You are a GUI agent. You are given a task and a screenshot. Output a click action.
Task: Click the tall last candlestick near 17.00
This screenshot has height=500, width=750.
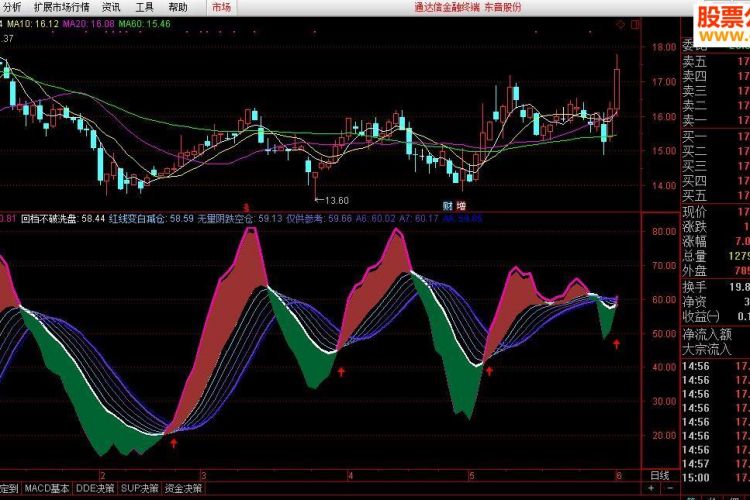tap(617, 89)
